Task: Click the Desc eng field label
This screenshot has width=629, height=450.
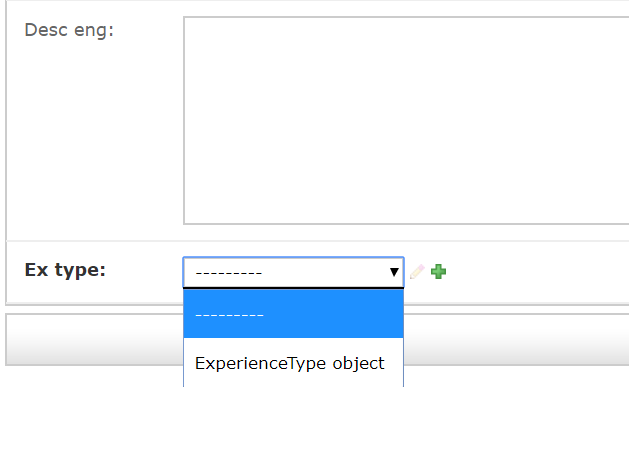Action: click(69, 30)
